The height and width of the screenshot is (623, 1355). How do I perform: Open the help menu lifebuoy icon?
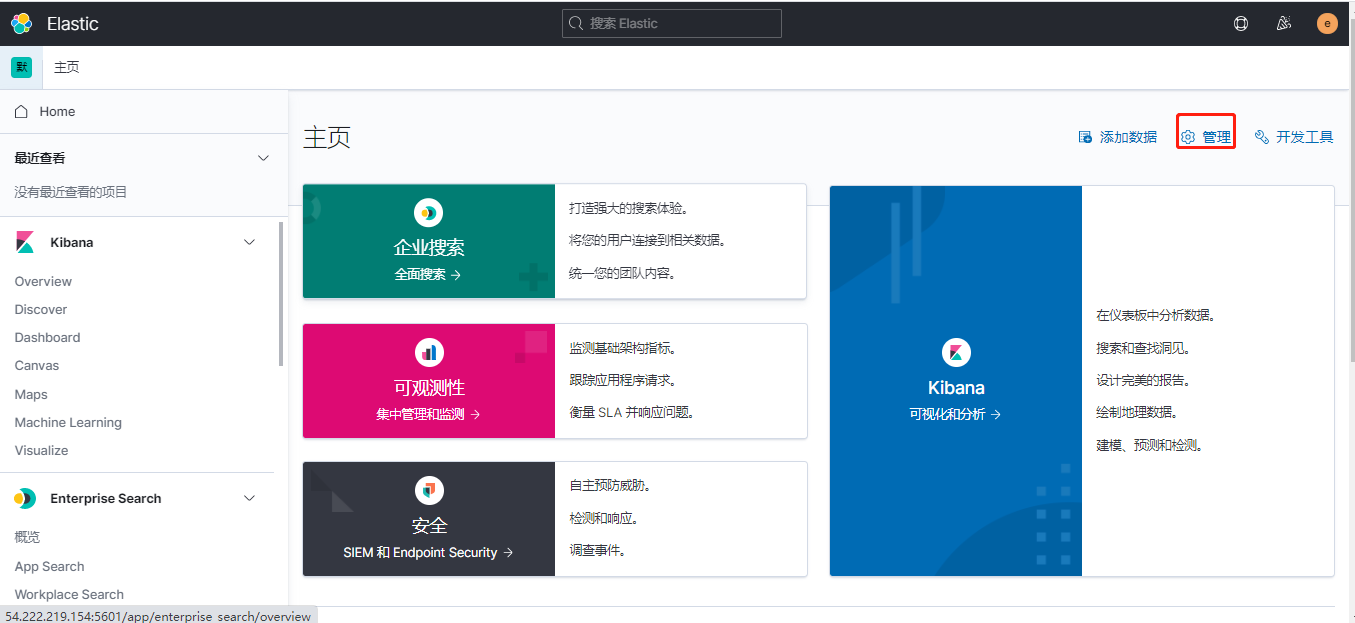1241,24
